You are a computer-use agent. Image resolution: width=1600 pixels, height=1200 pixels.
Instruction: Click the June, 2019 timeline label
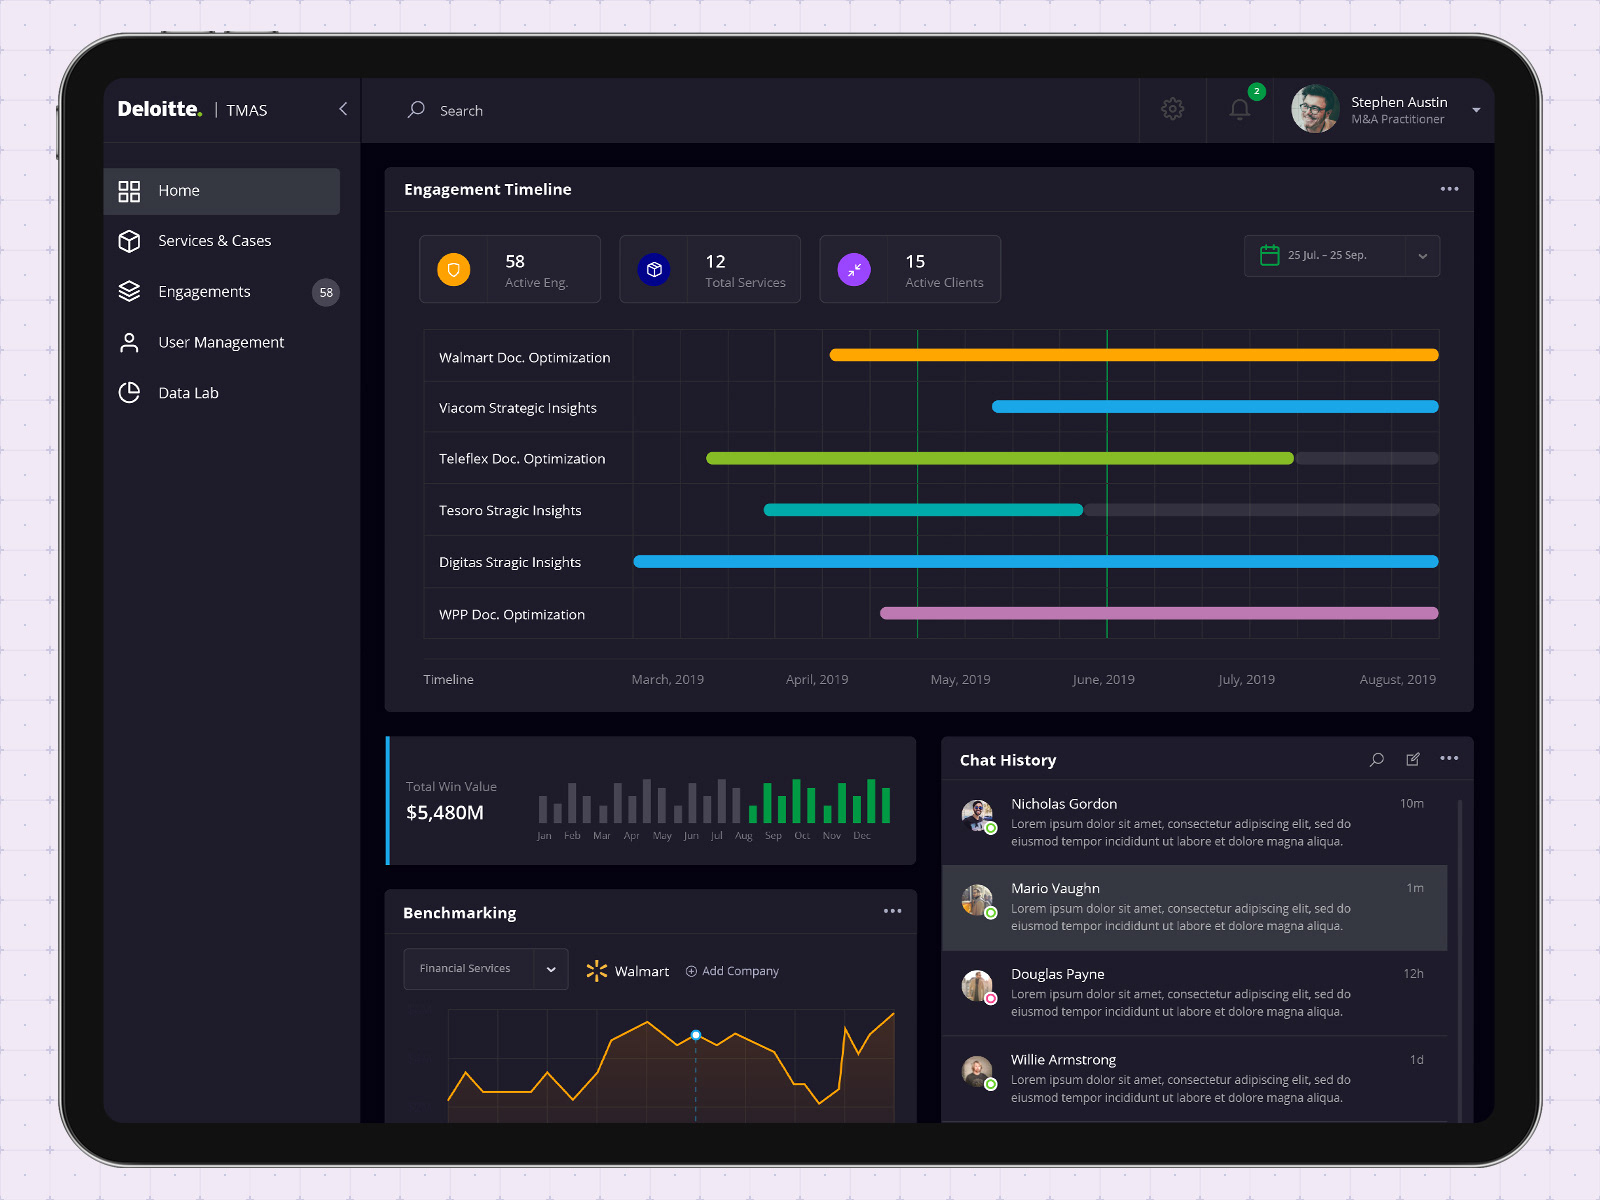point(1103,679)
